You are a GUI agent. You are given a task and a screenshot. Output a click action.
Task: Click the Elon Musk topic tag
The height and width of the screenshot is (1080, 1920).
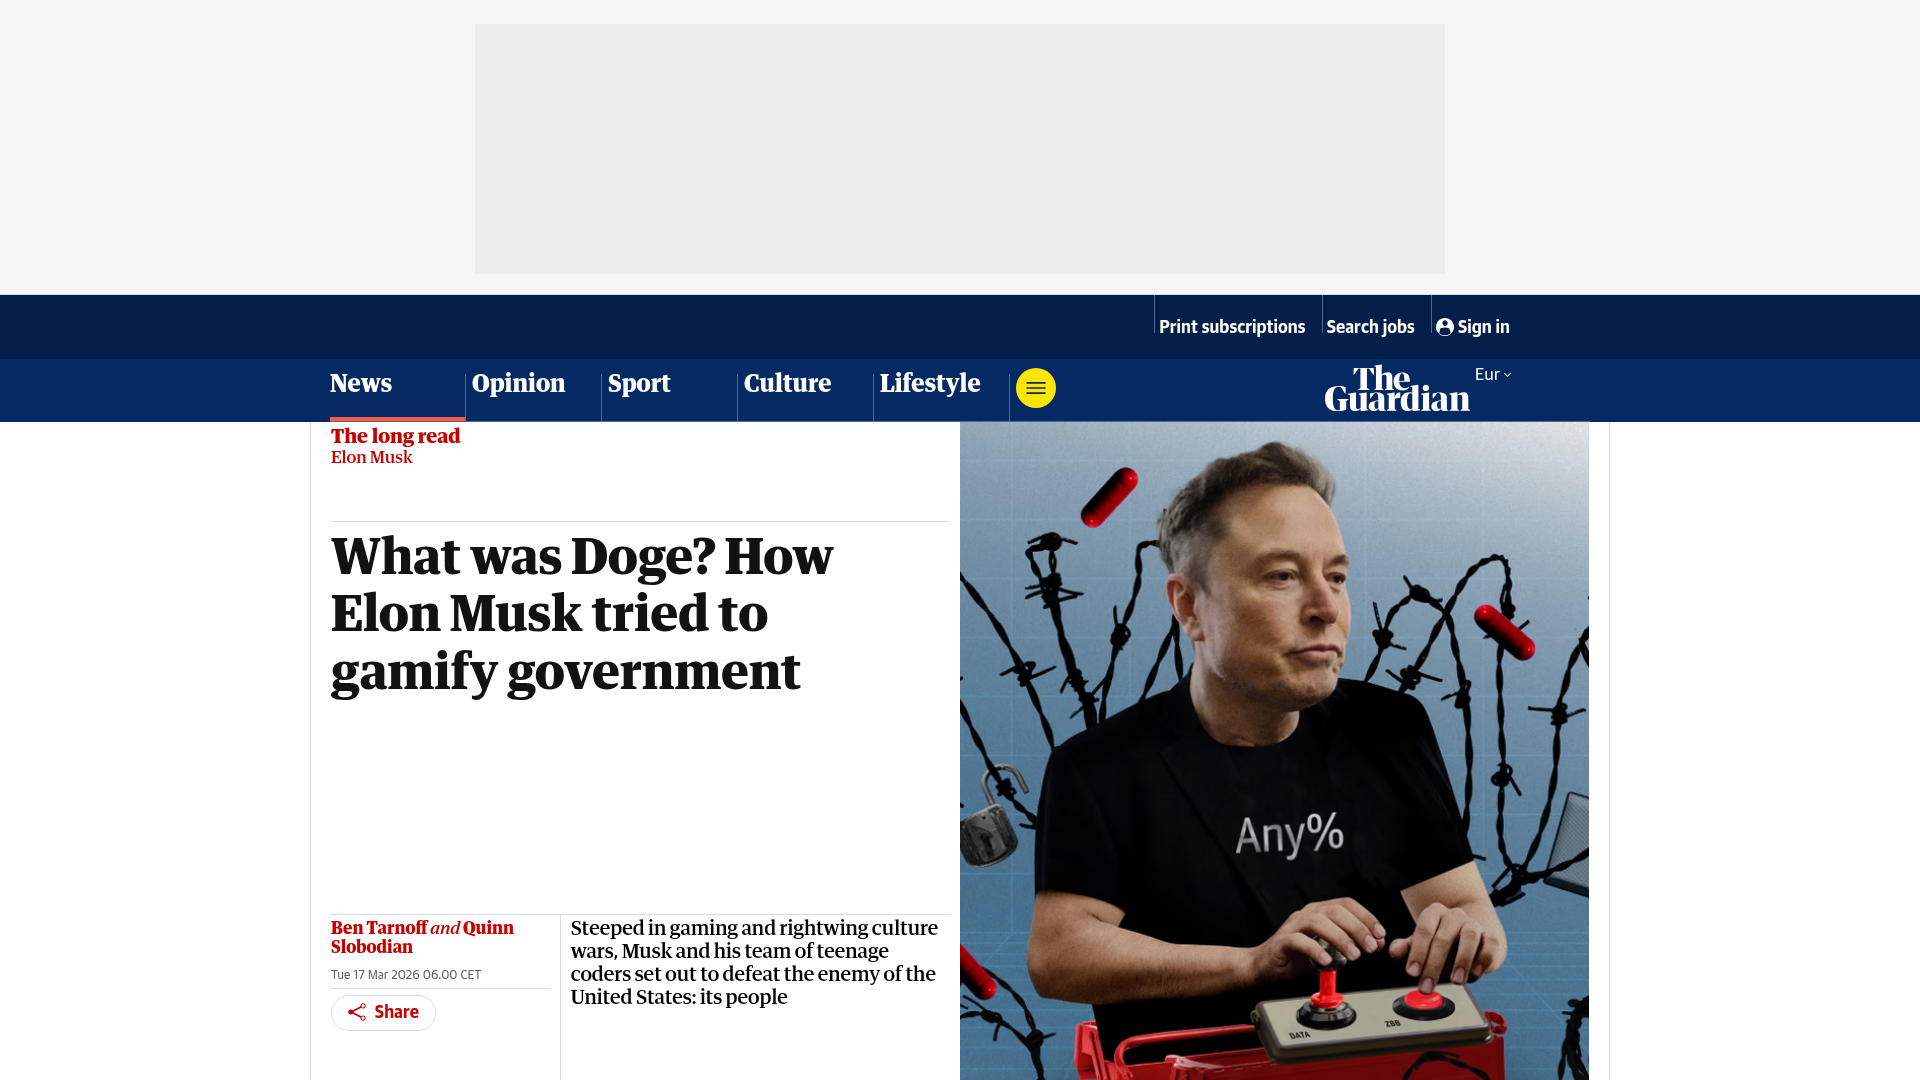(x=371, y=457)
